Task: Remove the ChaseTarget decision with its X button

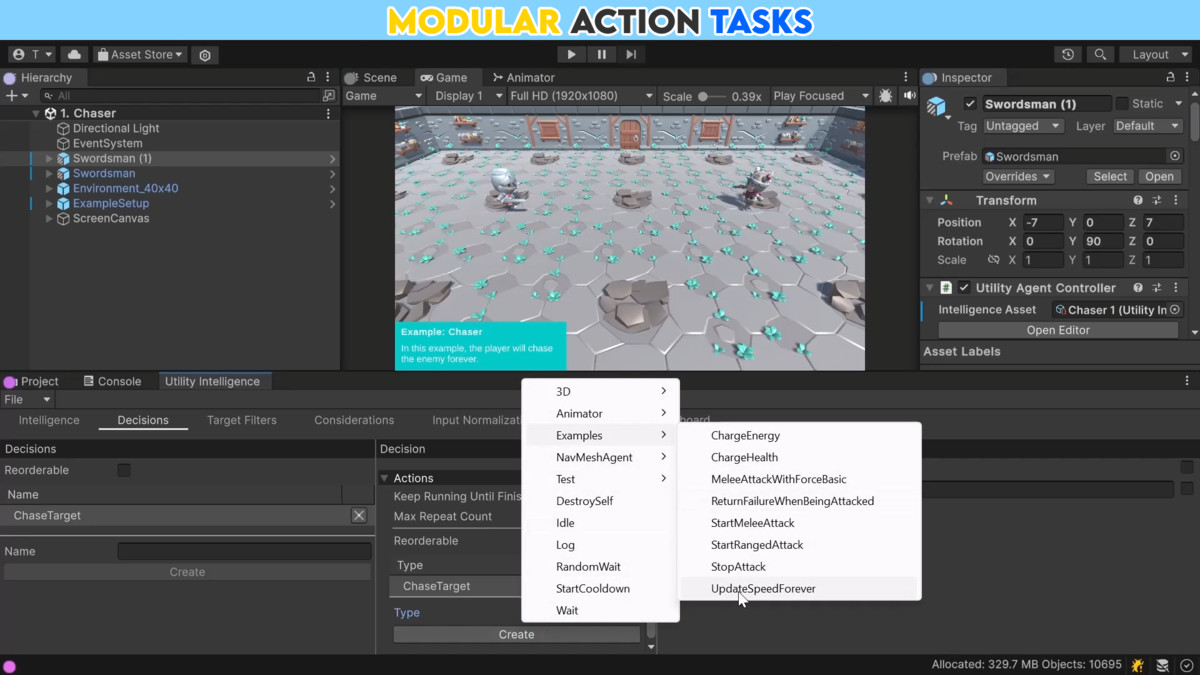Action: (359, 515)
